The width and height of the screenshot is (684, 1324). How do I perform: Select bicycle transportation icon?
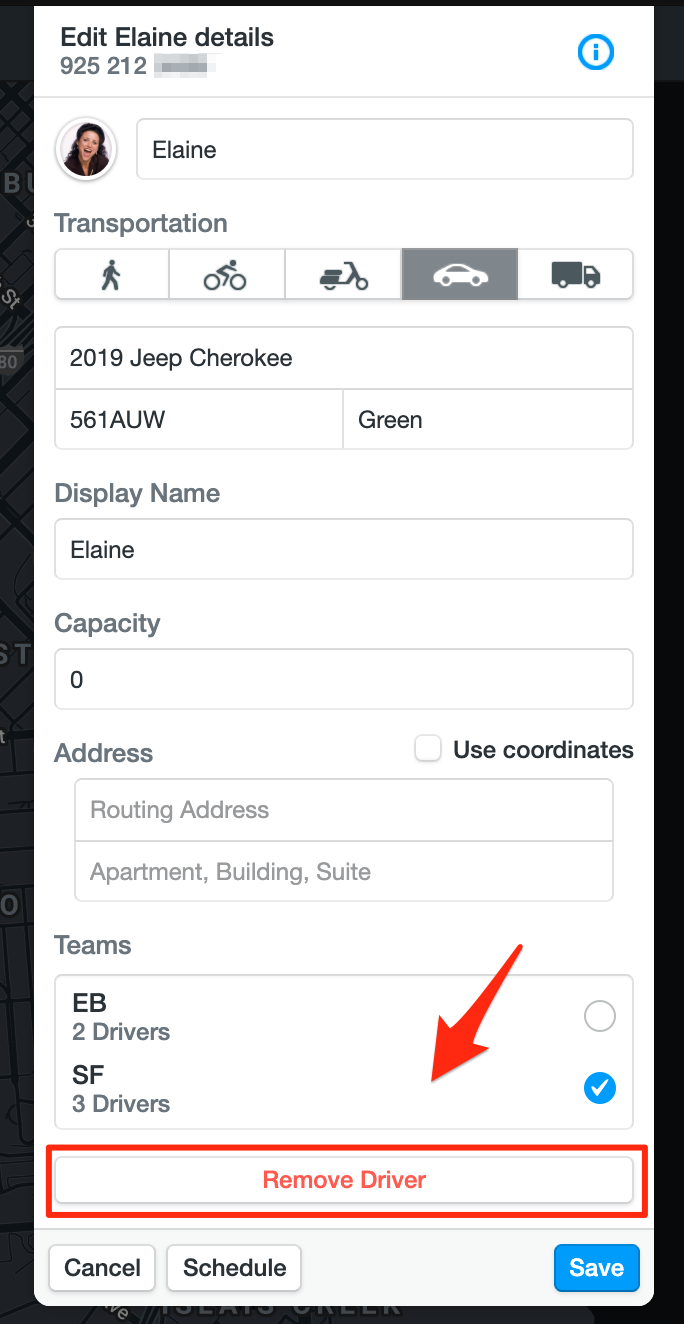(227, 274)
